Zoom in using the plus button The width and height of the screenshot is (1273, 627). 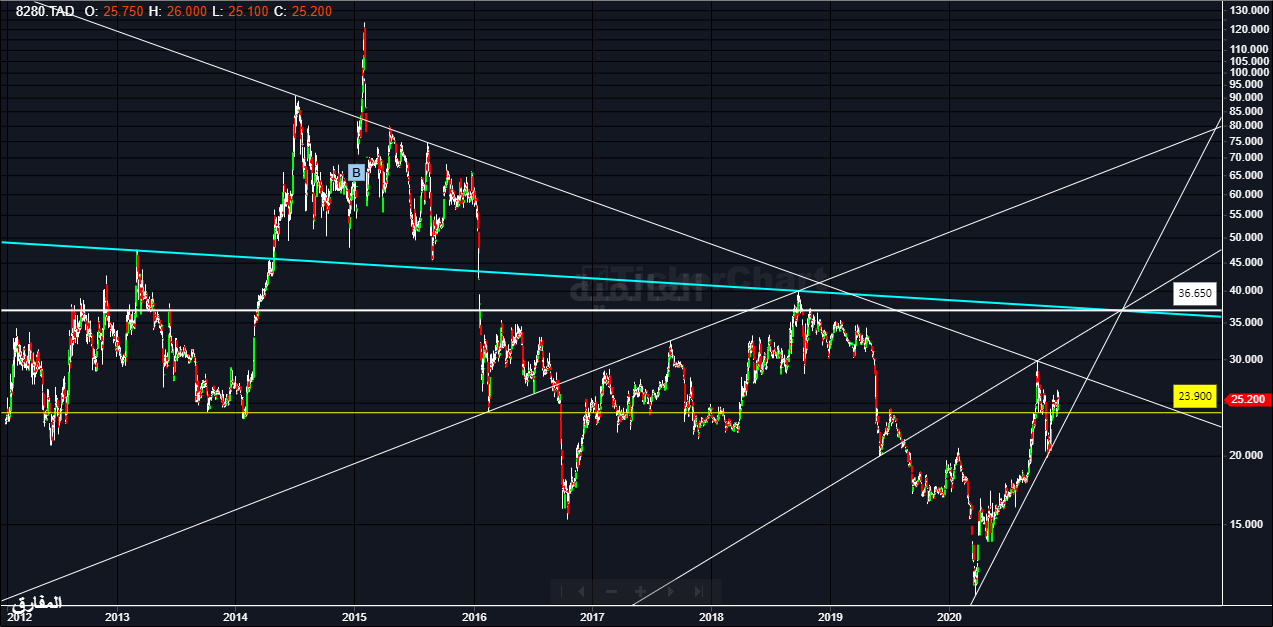(x=639, y=591)
